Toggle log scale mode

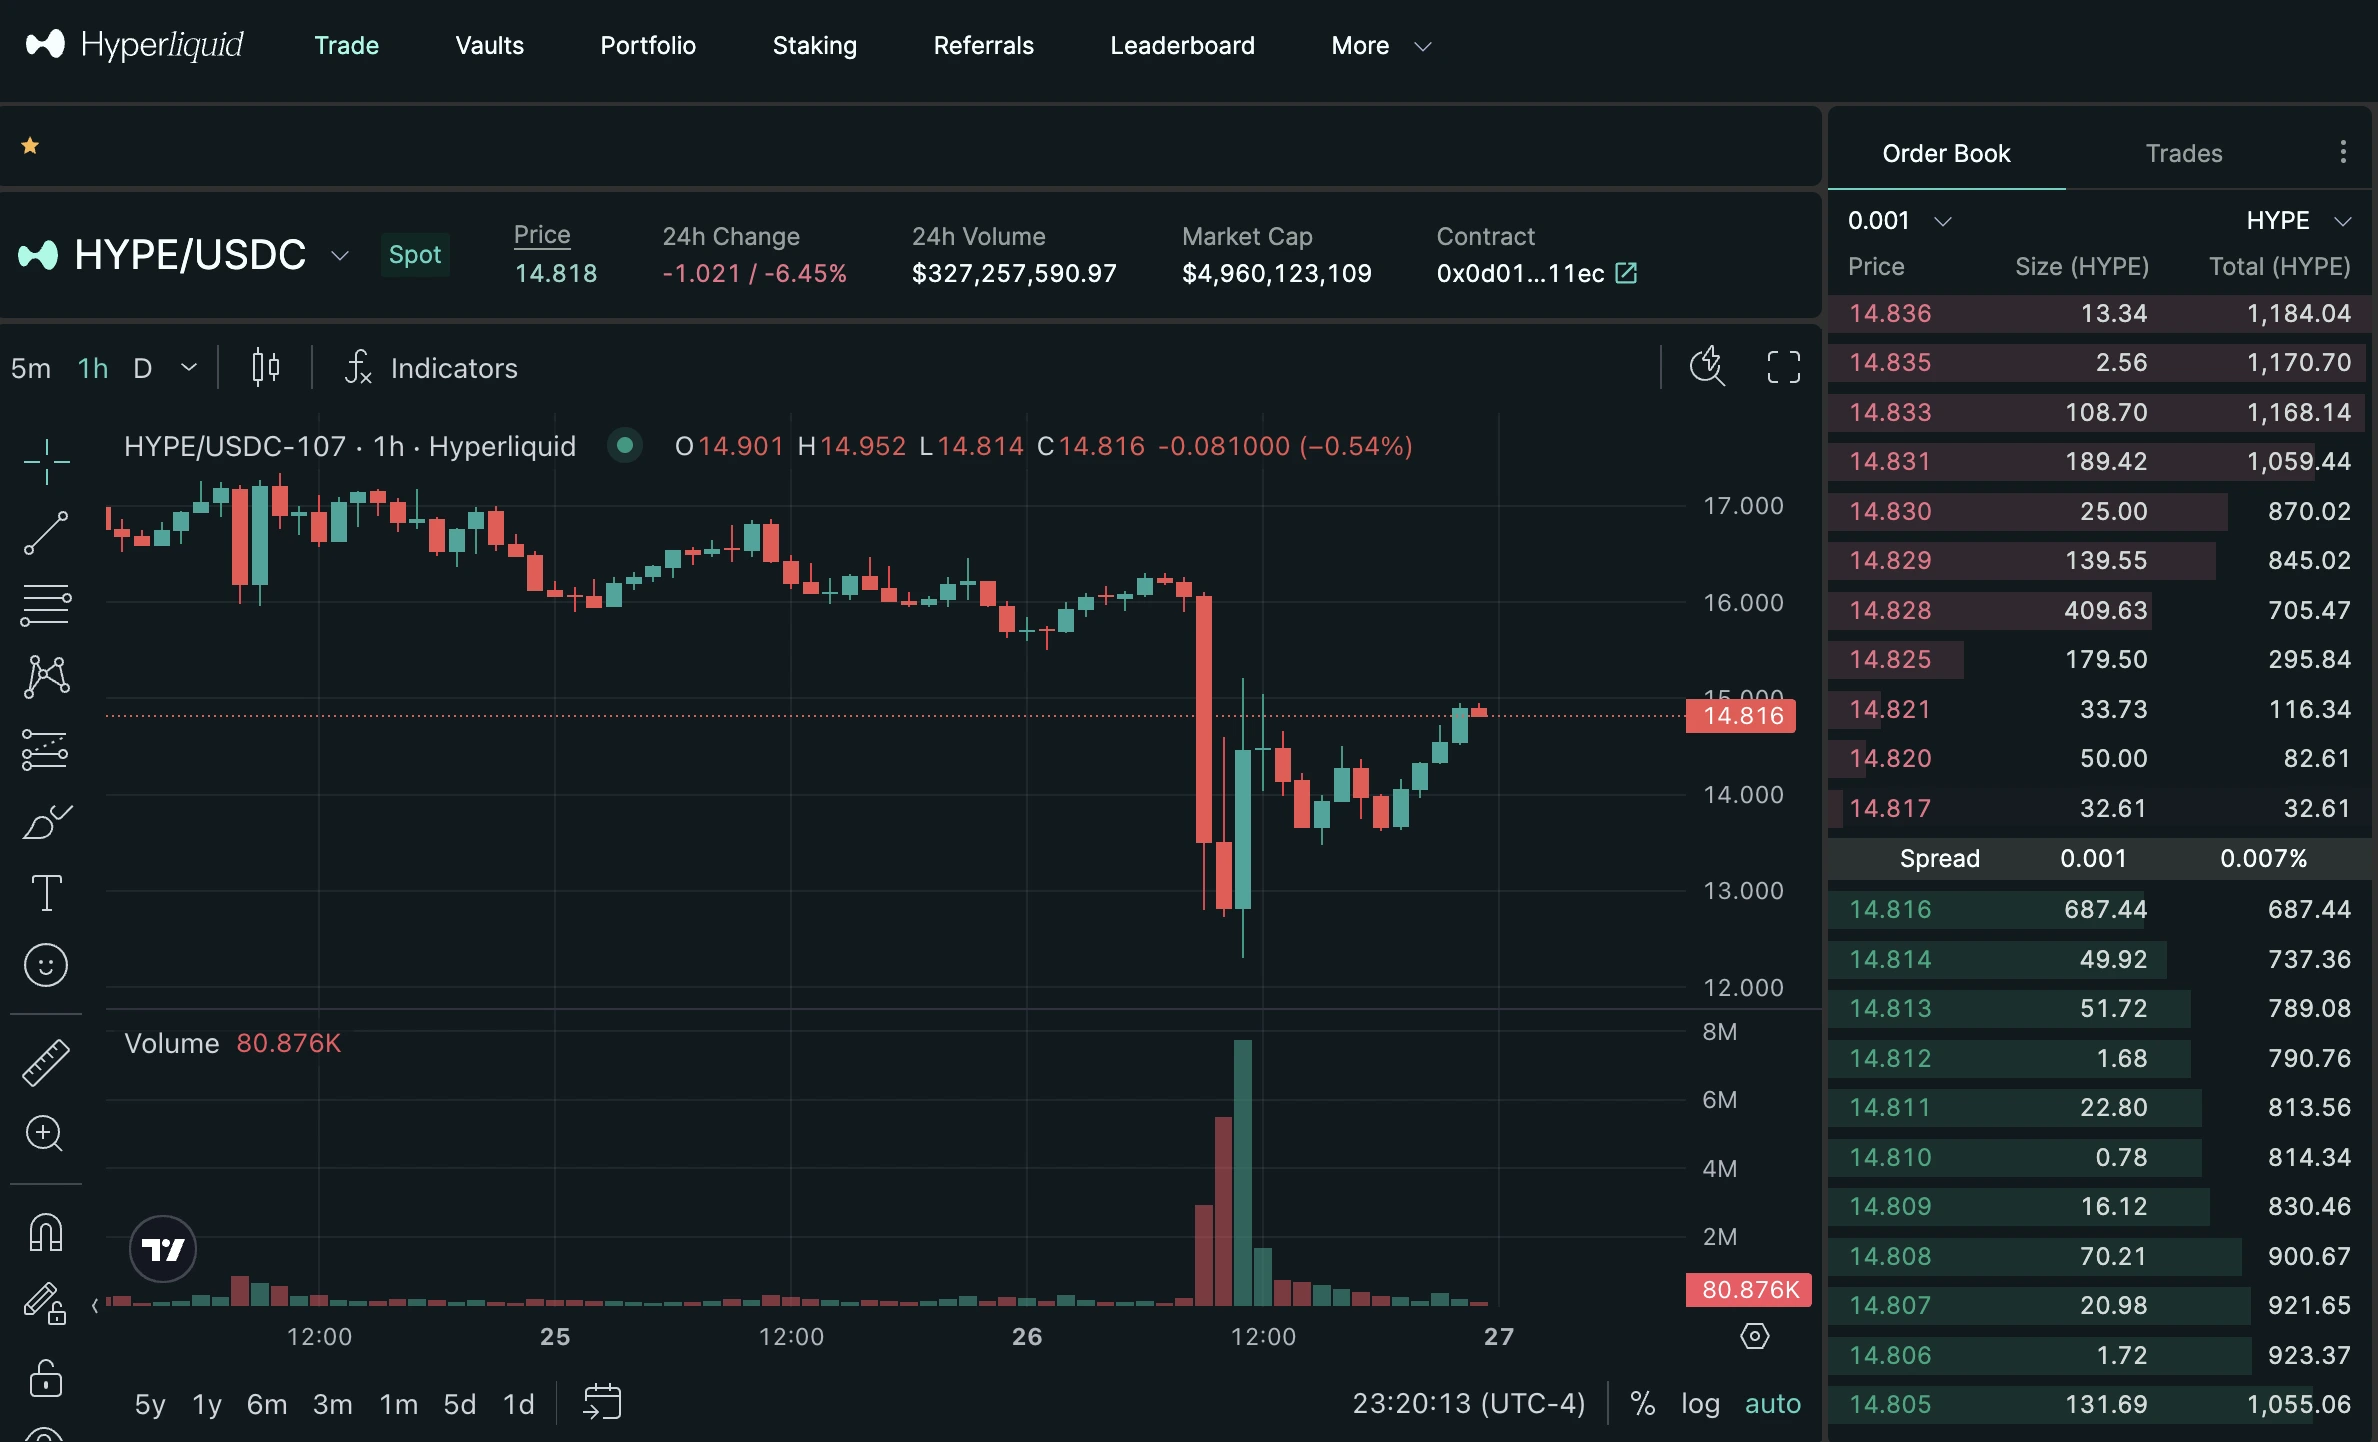pyautogui.click(x=1700, y=1403)
